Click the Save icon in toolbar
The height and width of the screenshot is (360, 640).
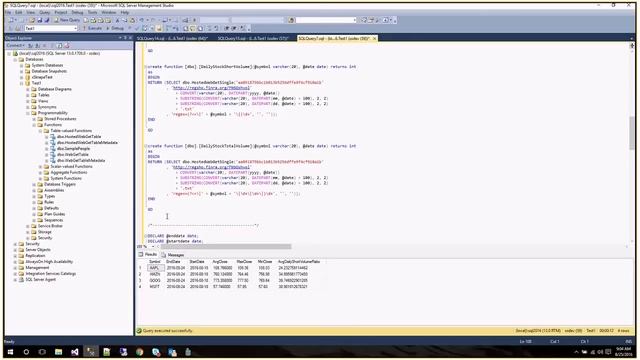[40, 20]
